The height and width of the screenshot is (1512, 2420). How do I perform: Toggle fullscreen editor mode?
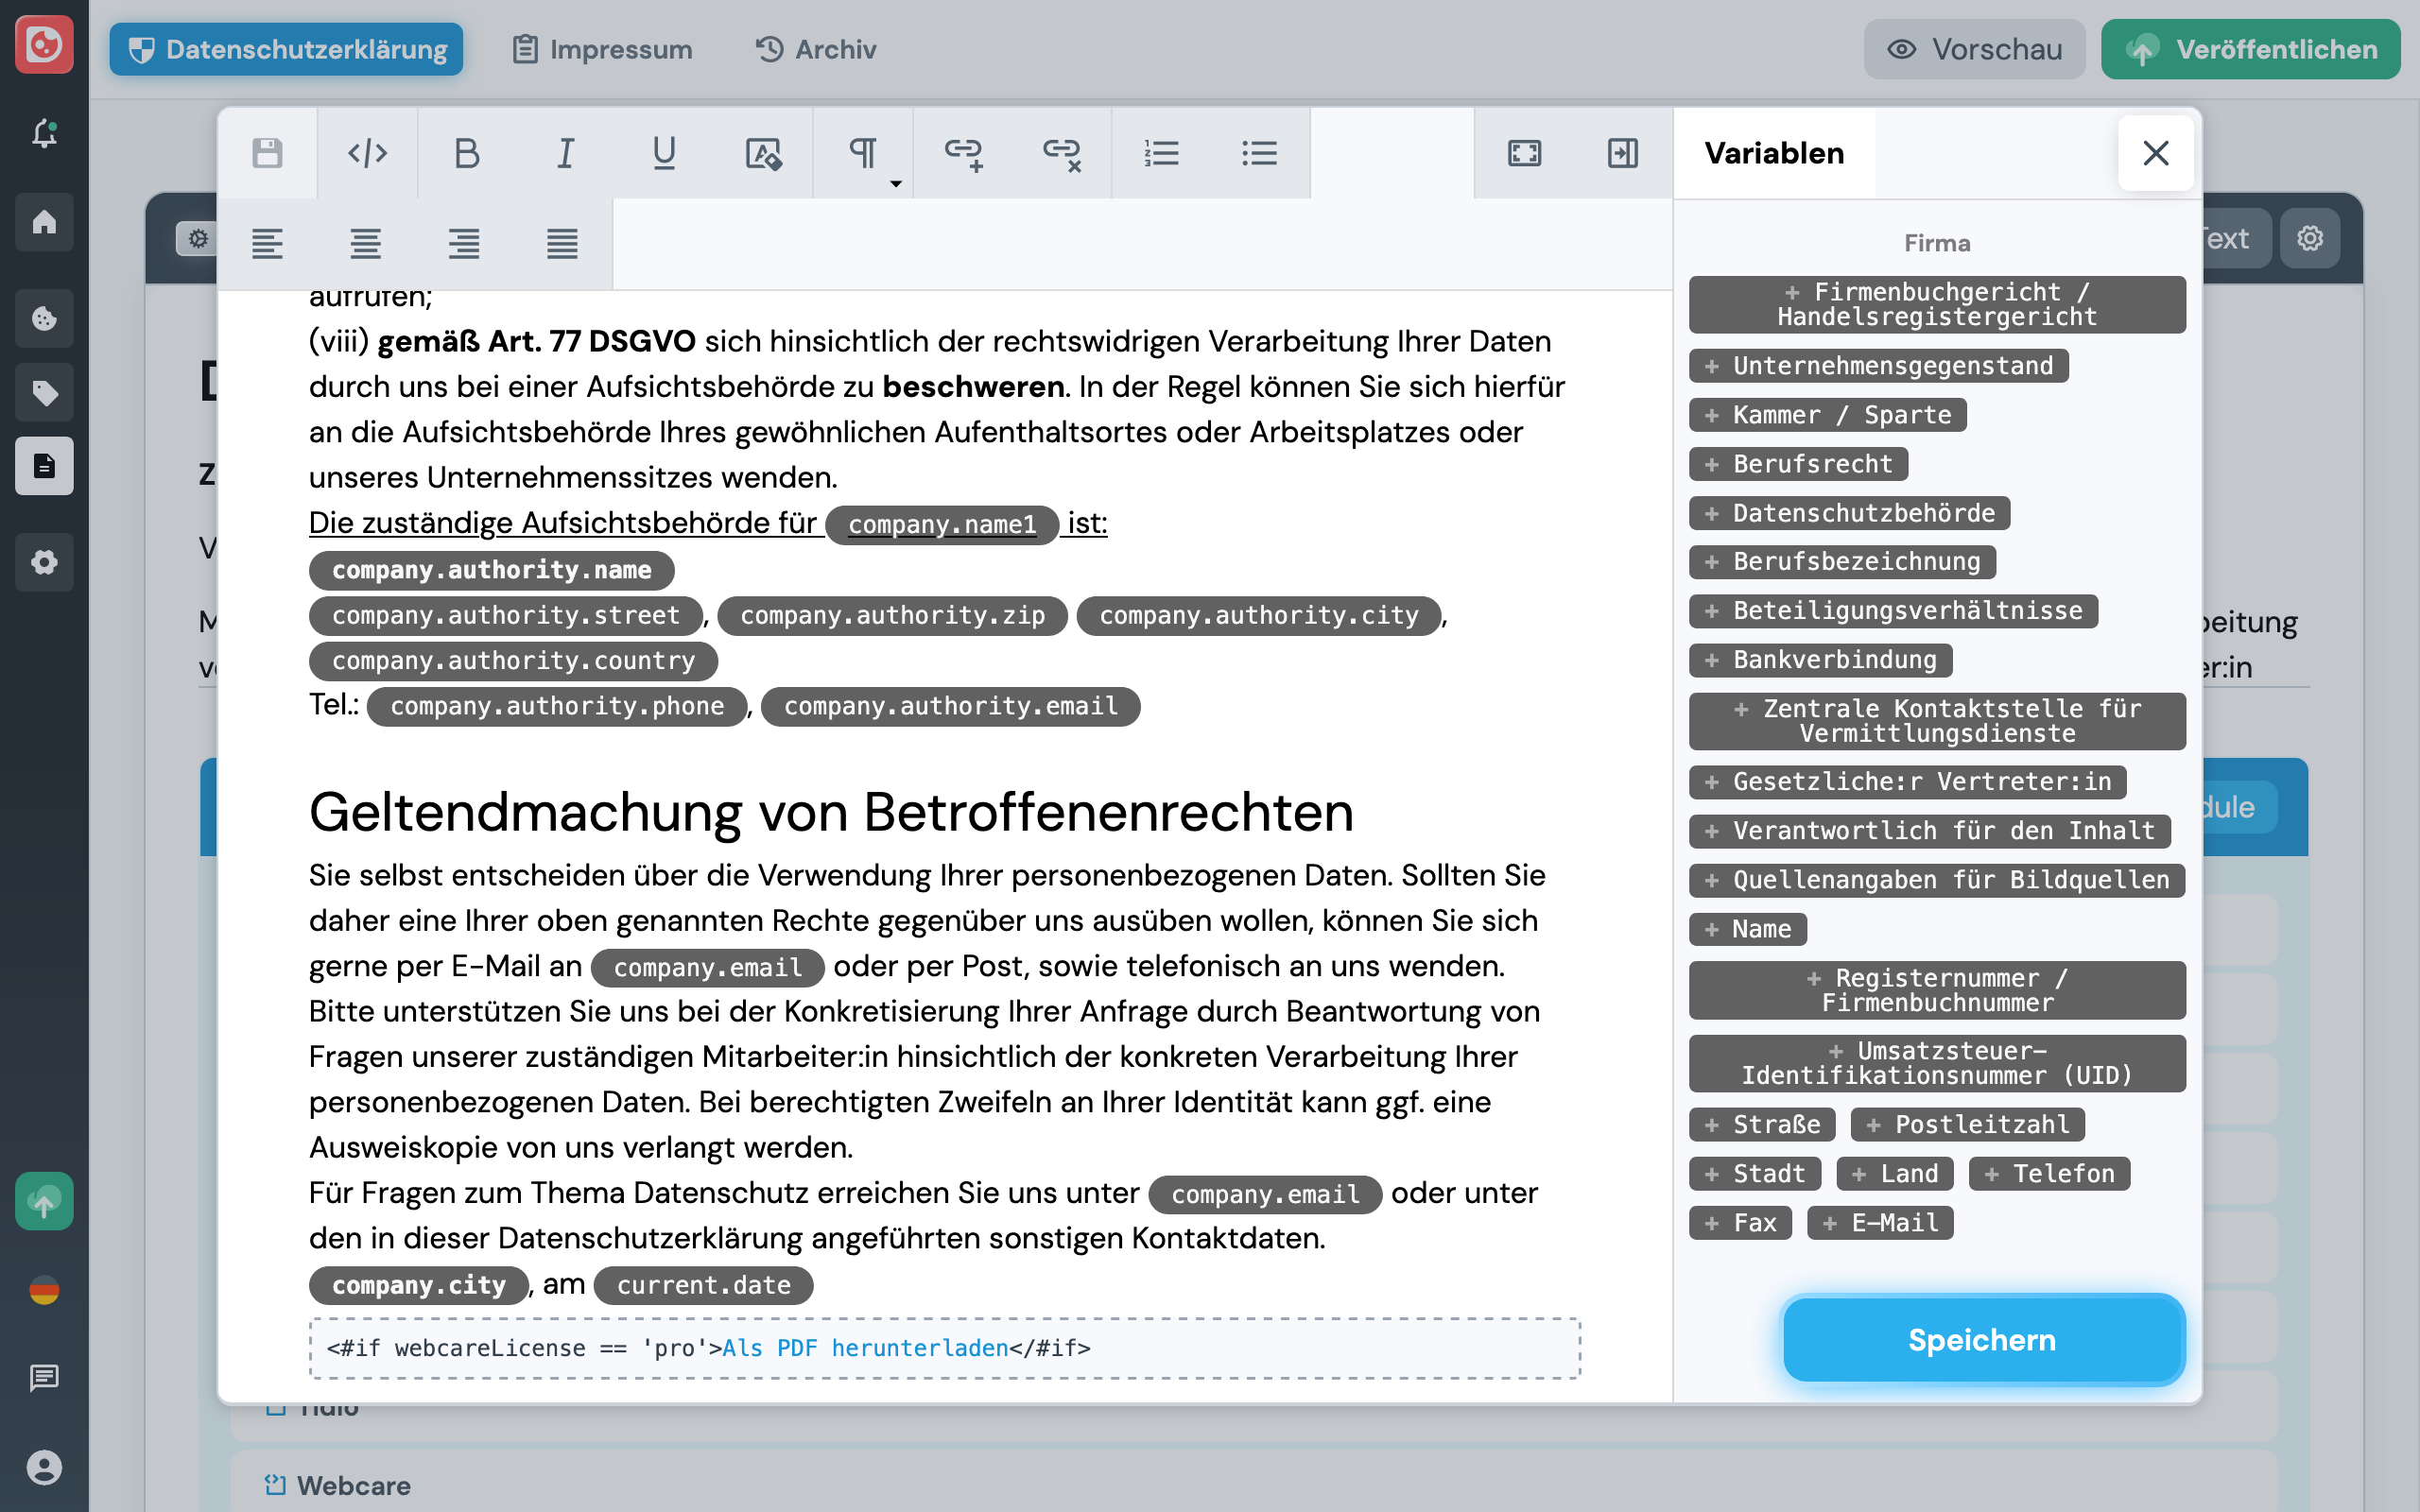(1521, 154)
